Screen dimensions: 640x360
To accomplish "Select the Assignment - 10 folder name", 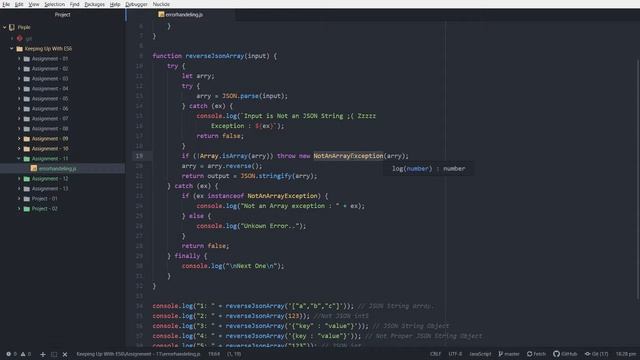I will 50,149.
